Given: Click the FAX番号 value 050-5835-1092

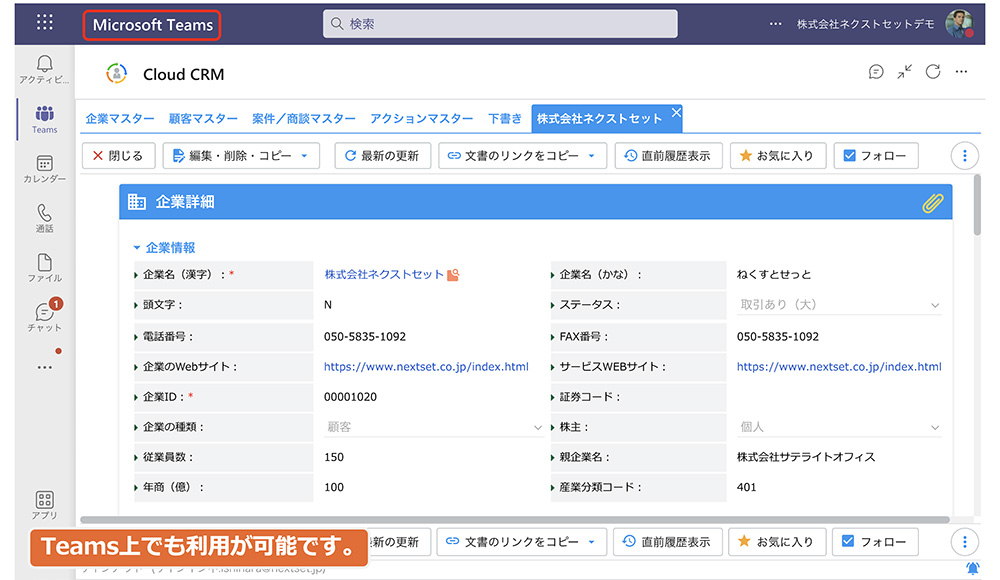Looking at the screenshot, I should click(x=777, y=337).
